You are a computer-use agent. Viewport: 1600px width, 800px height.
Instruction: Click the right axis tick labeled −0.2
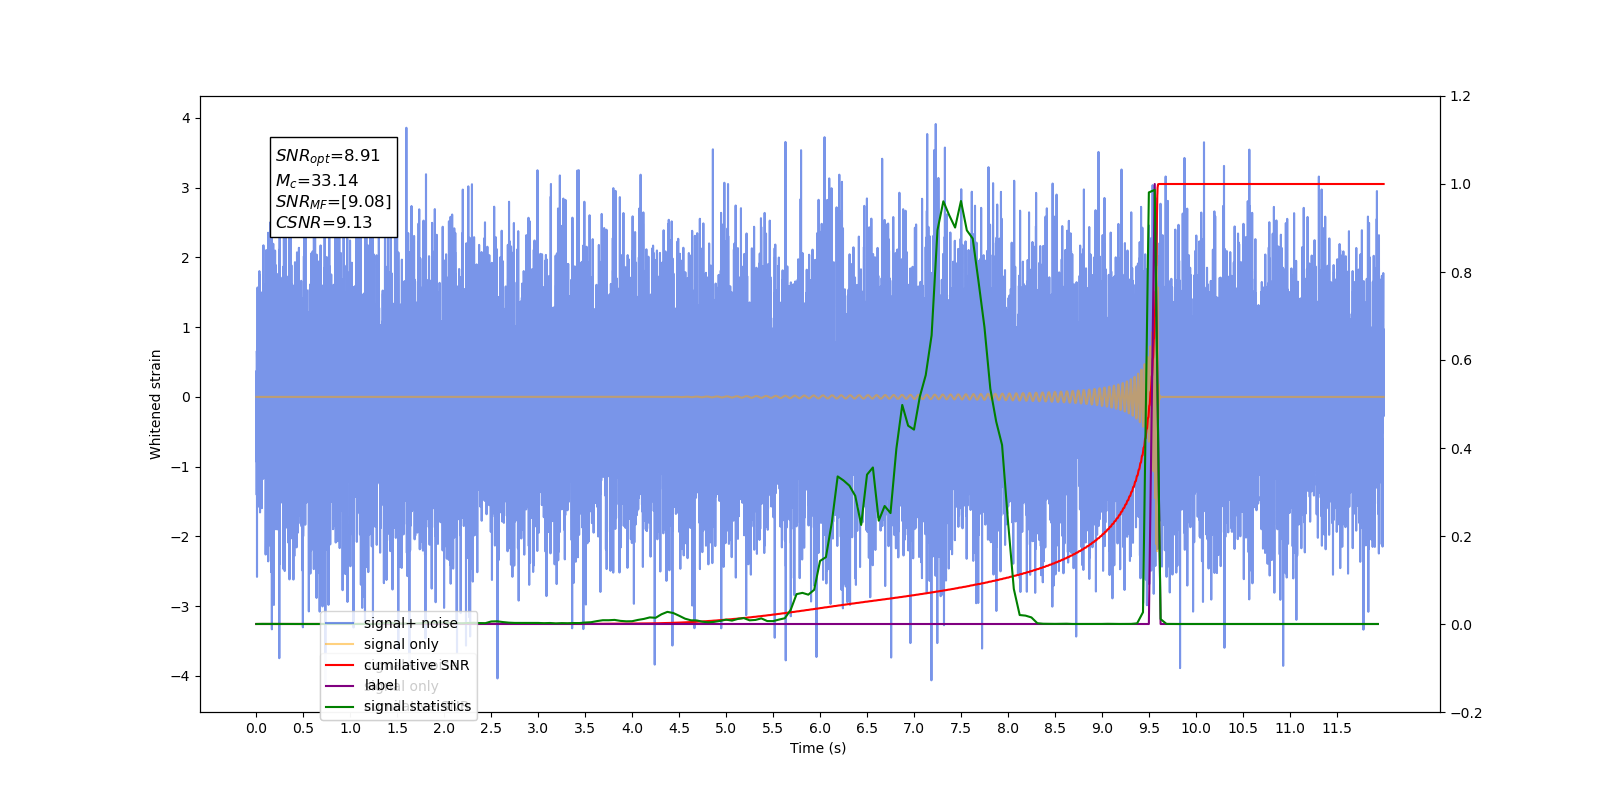pyautogui.click(x=1466, y=713)
